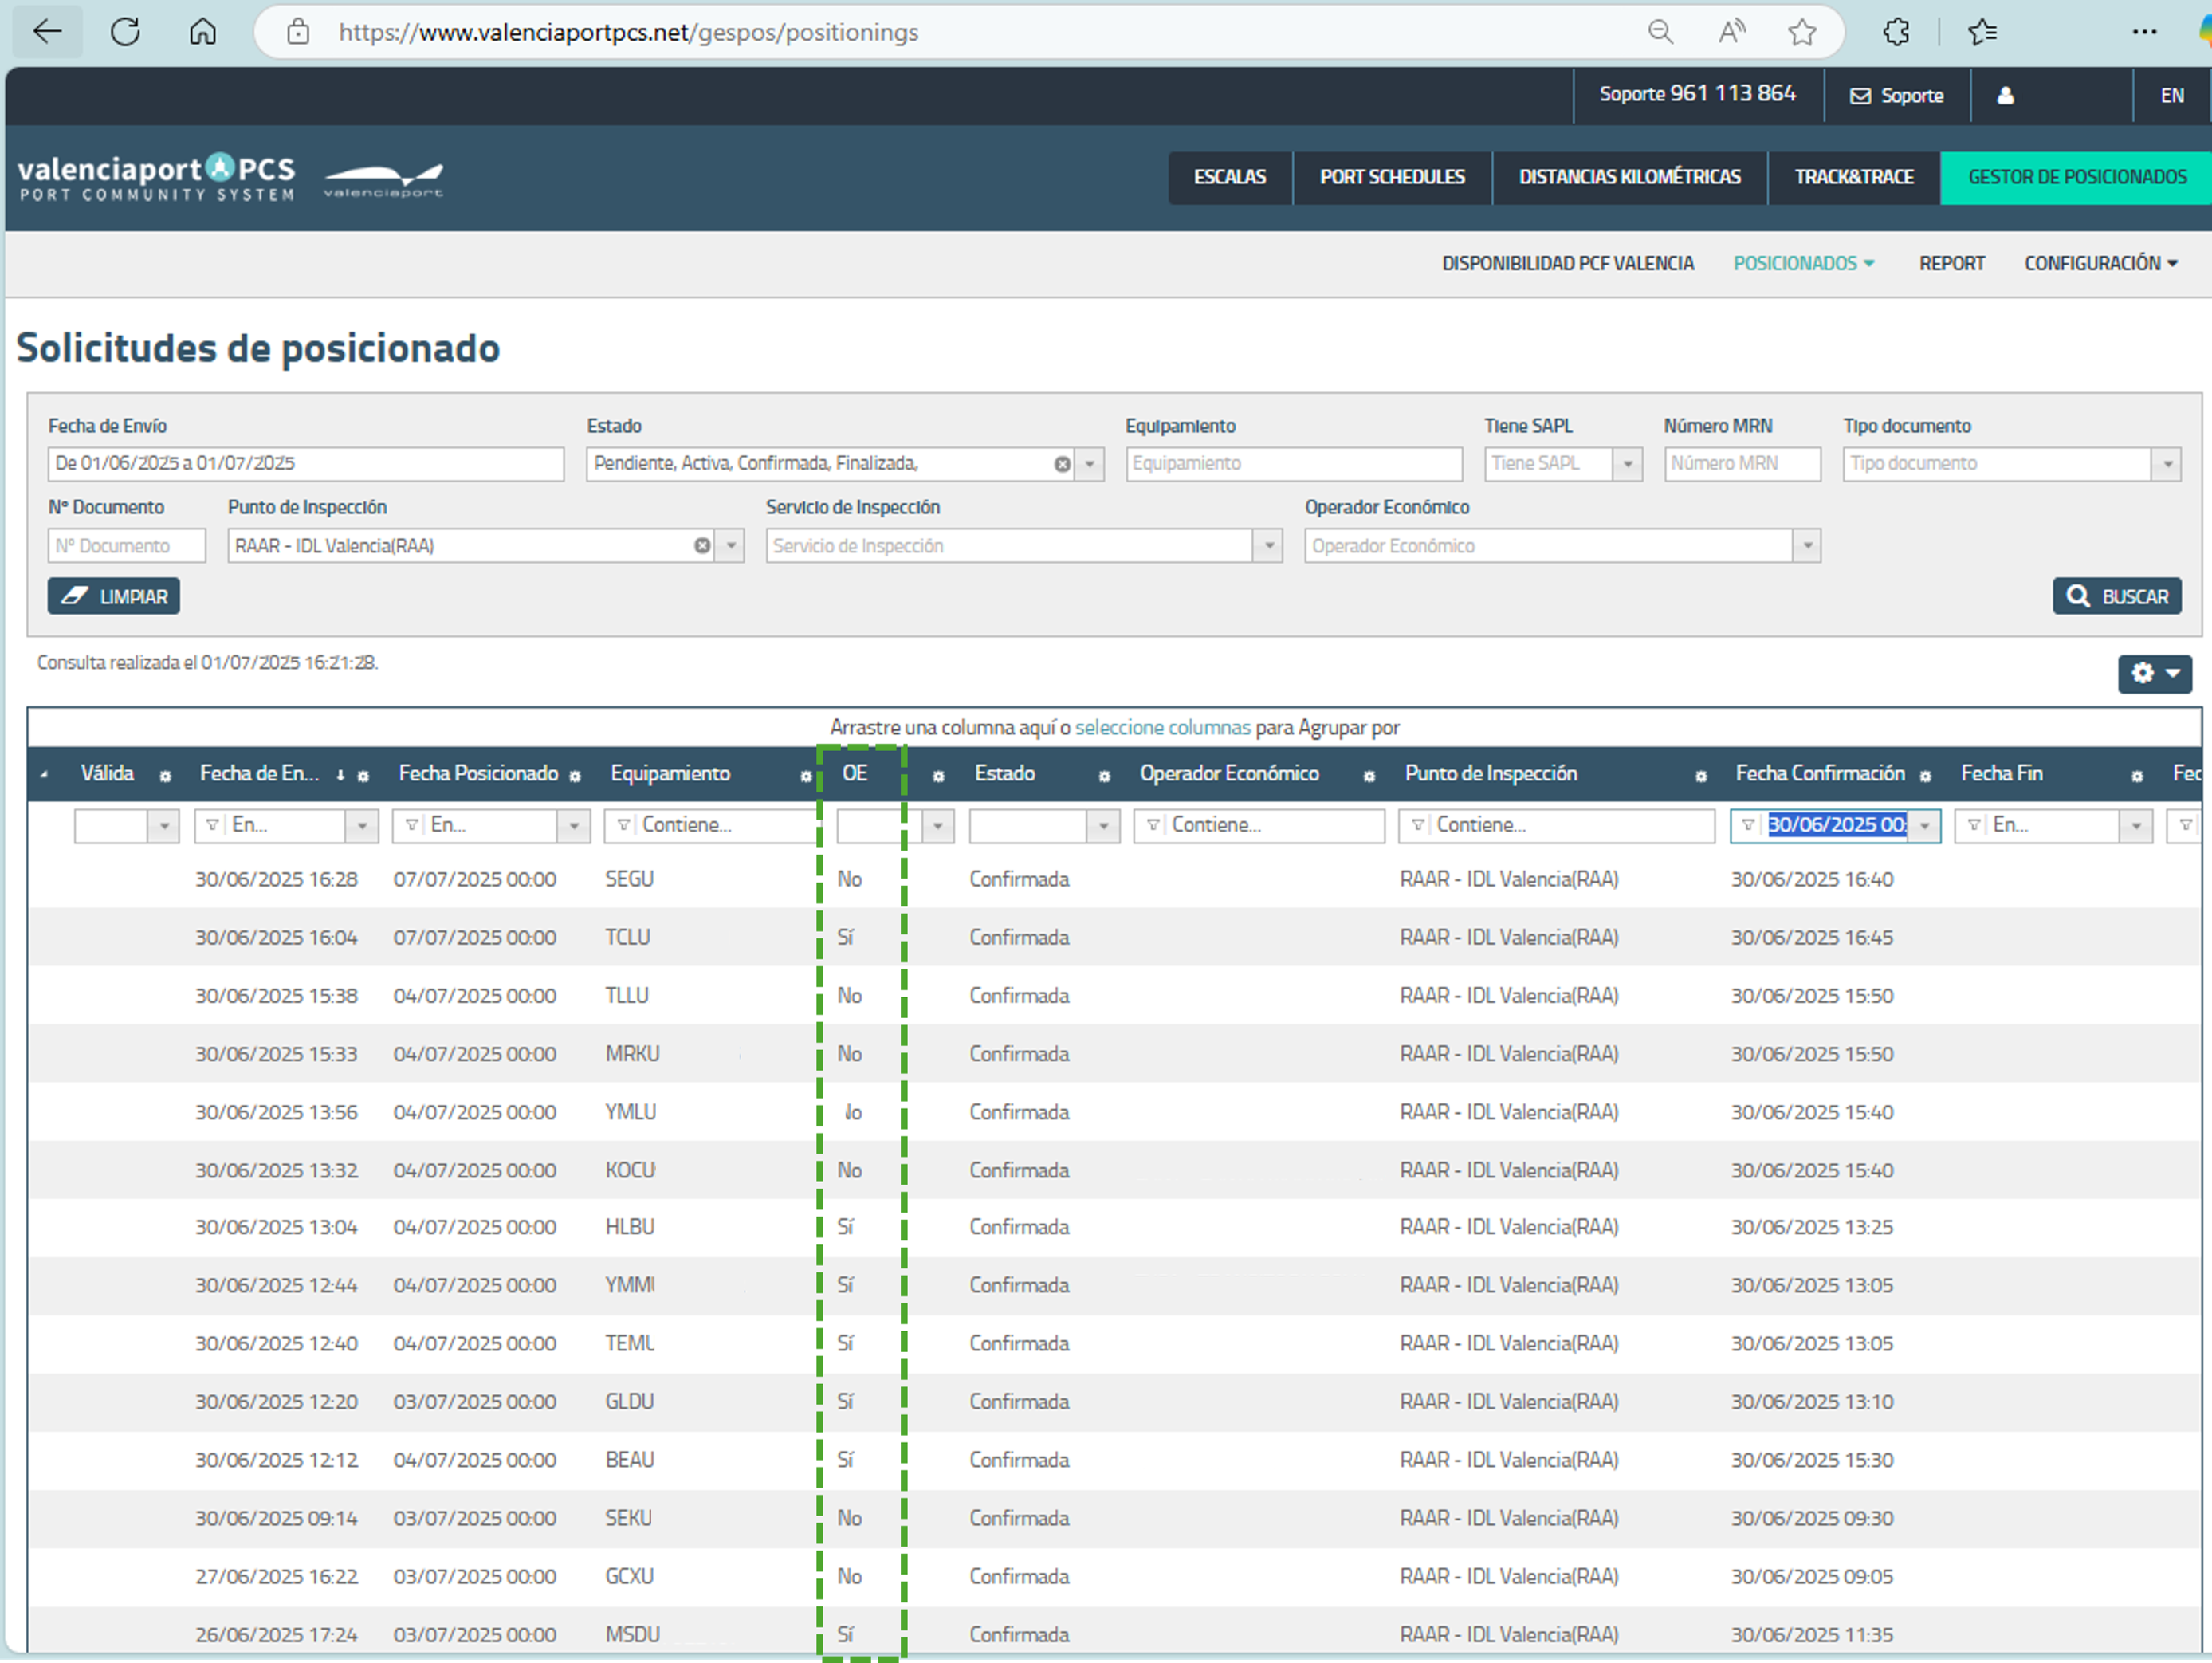Expand the Estado dropdown arrow in search form
Screen dimensions: 2212x1663
(x=1090, y=464)
